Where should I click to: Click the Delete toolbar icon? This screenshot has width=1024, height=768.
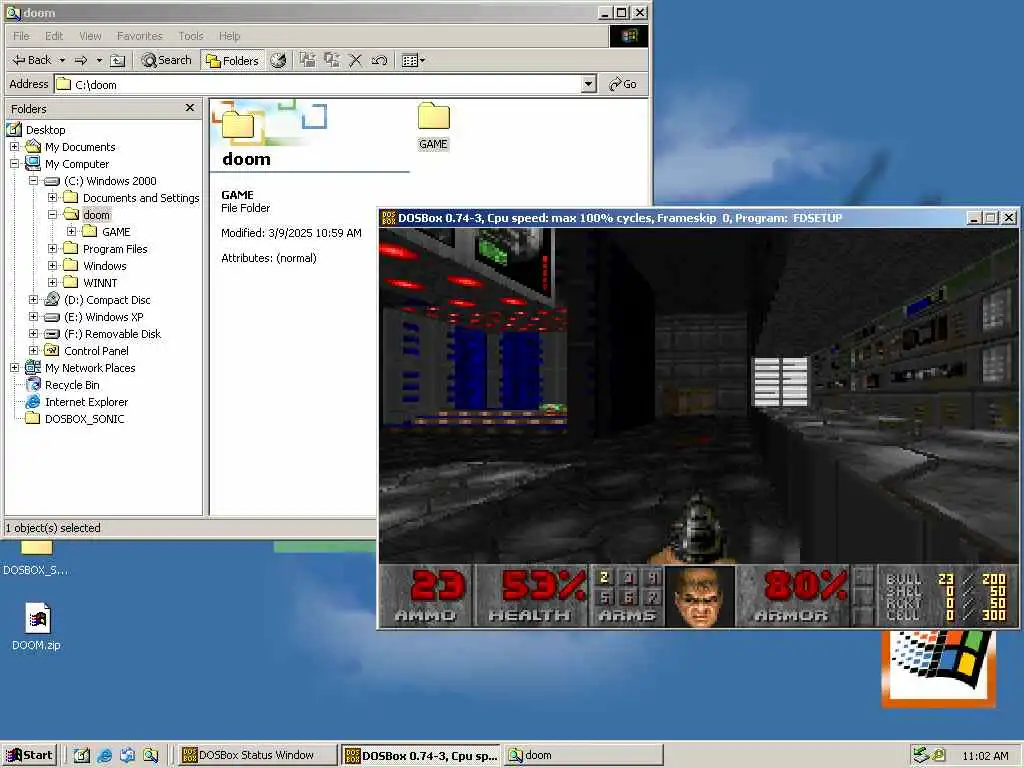pos(355,60)
